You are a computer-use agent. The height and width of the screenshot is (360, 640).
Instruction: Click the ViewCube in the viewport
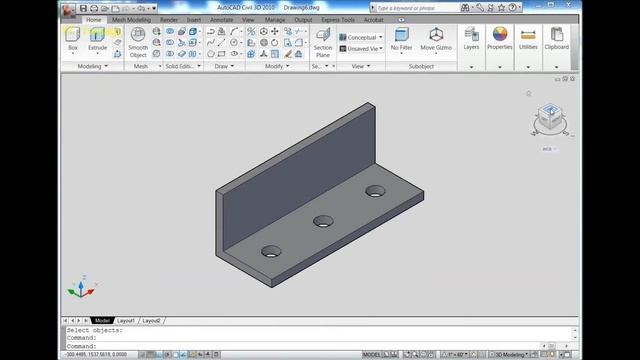click(x=550, y=117)
